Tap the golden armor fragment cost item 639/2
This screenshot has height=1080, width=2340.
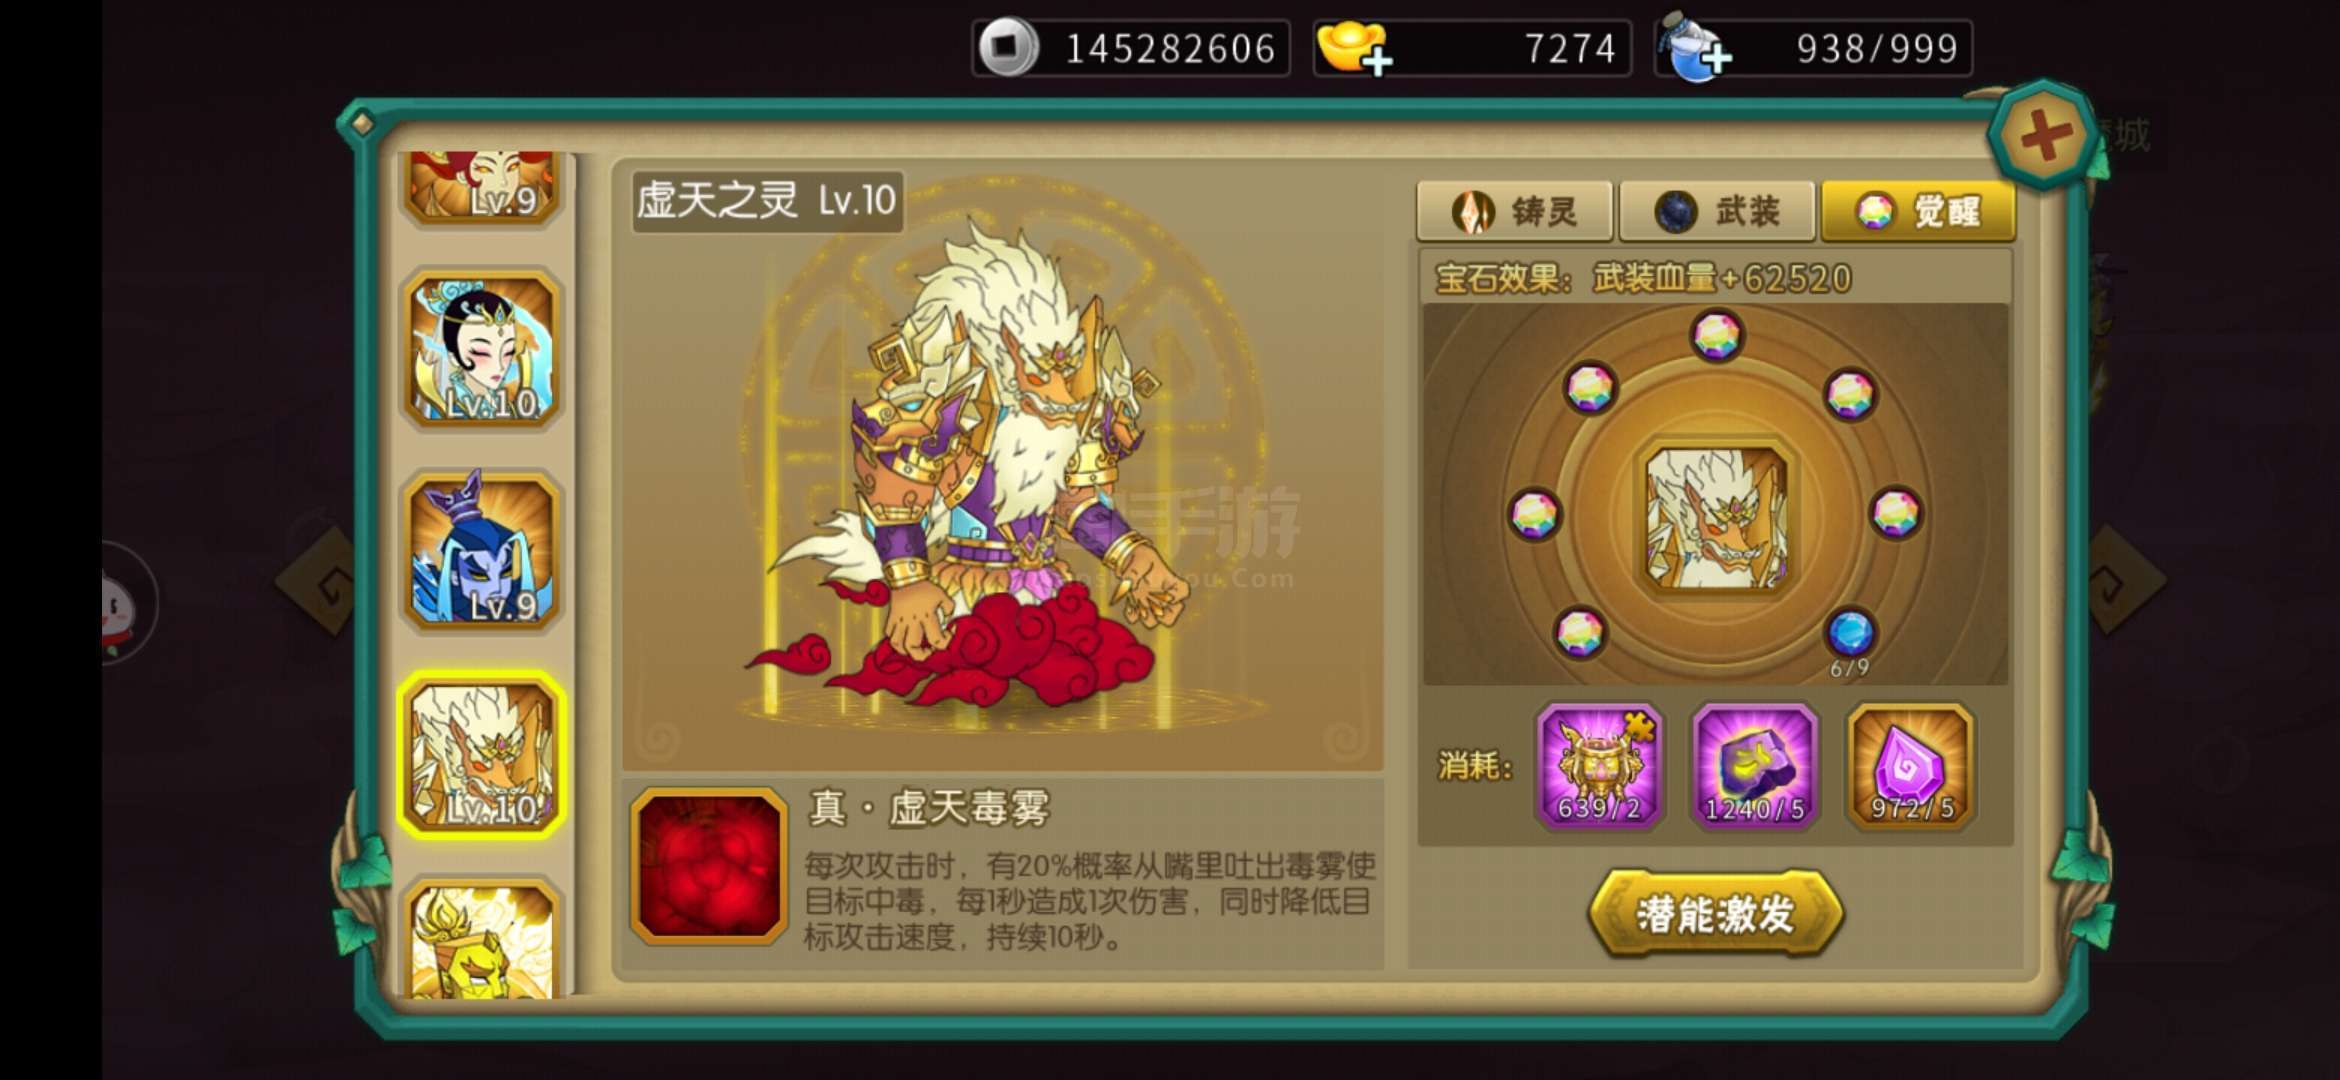coord(1599,766)
